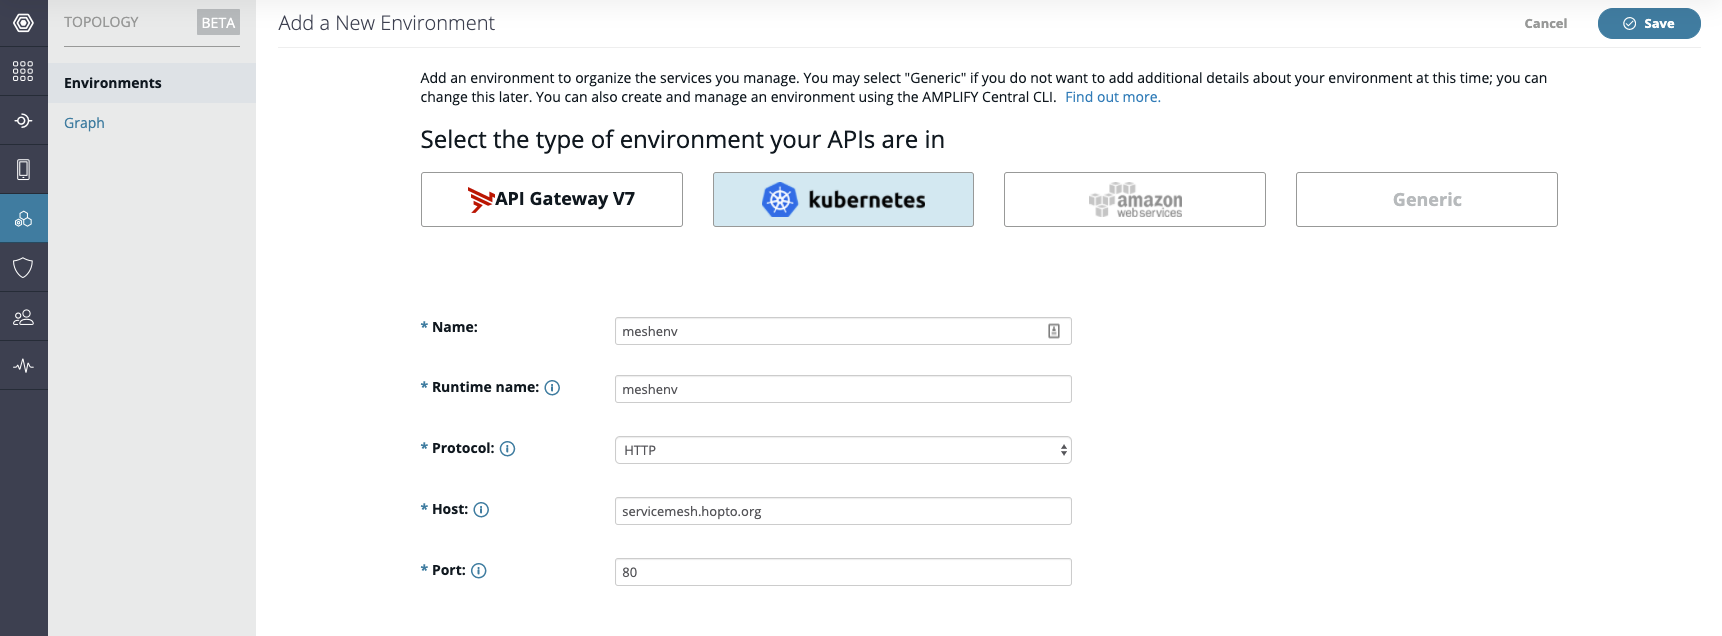Open the apps grid icon in sidebar
The height and width of the screenshot is (636, 1722).
point(23,71)
